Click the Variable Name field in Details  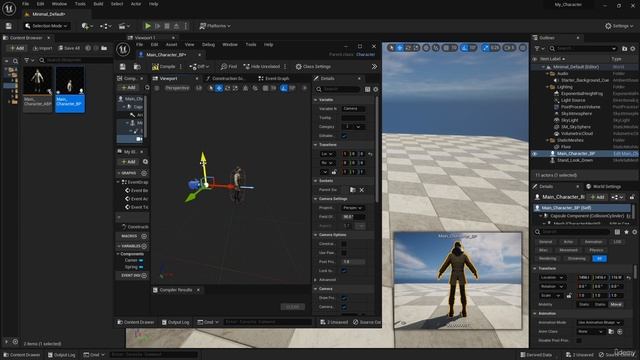pos(353,109)
